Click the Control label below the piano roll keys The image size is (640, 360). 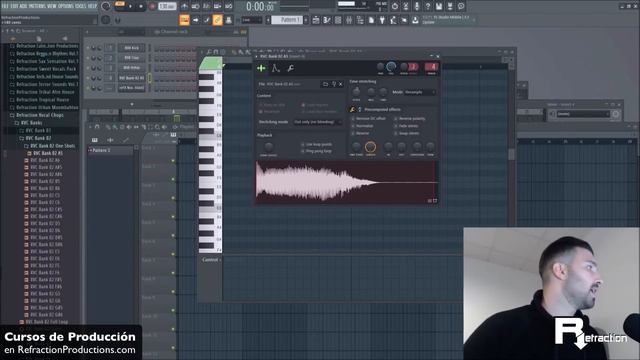pyautogui.click(x=211, y=260)
